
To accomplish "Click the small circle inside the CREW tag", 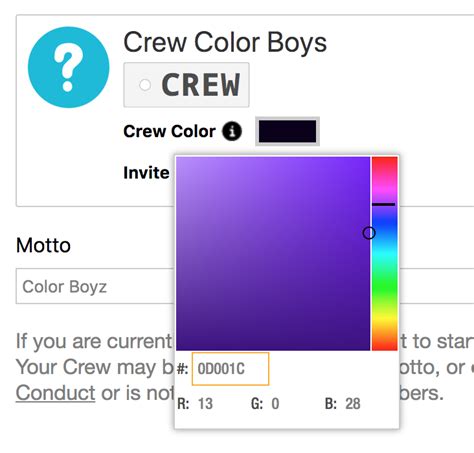I will point(145,85).
